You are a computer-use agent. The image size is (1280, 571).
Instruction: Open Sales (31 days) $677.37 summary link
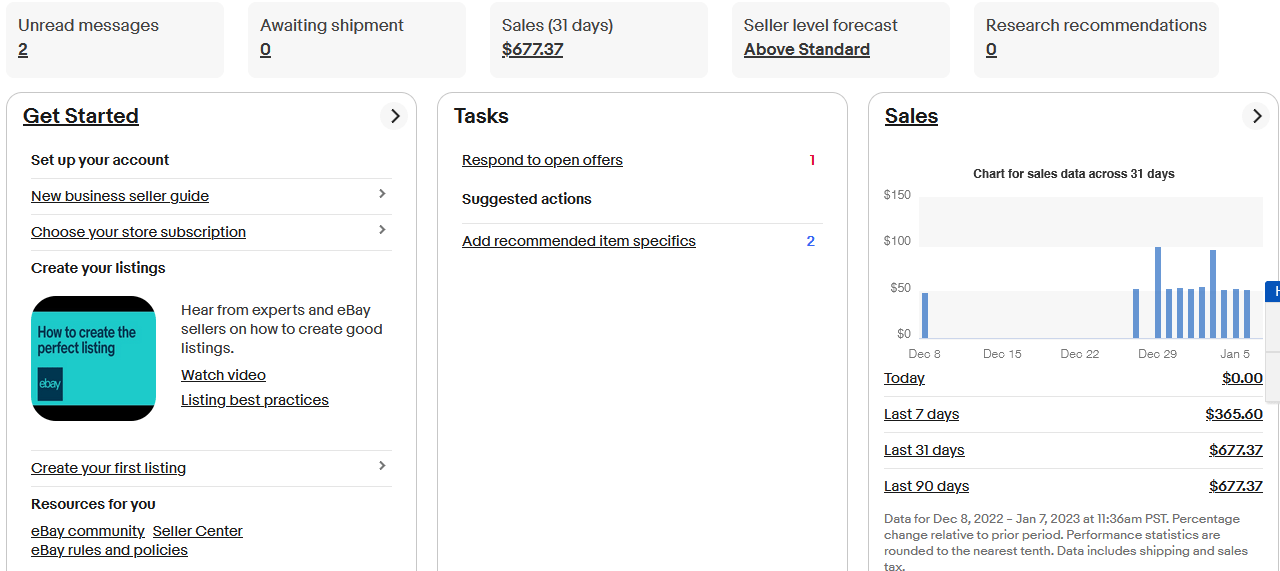click(532, 49)
